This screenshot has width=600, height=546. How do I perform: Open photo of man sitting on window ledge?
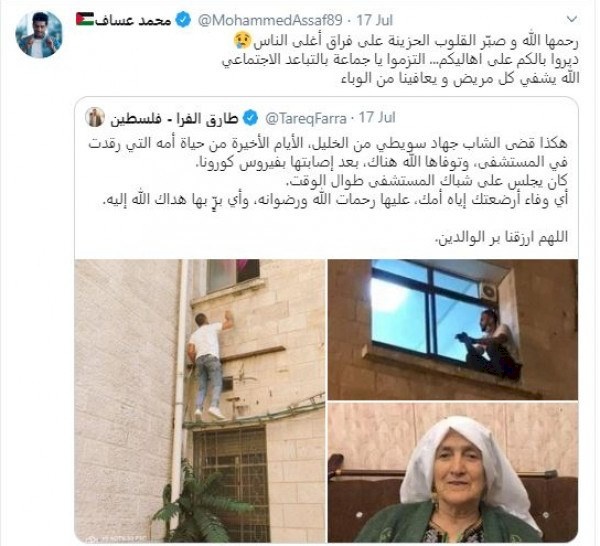click(x=453, y=329)
